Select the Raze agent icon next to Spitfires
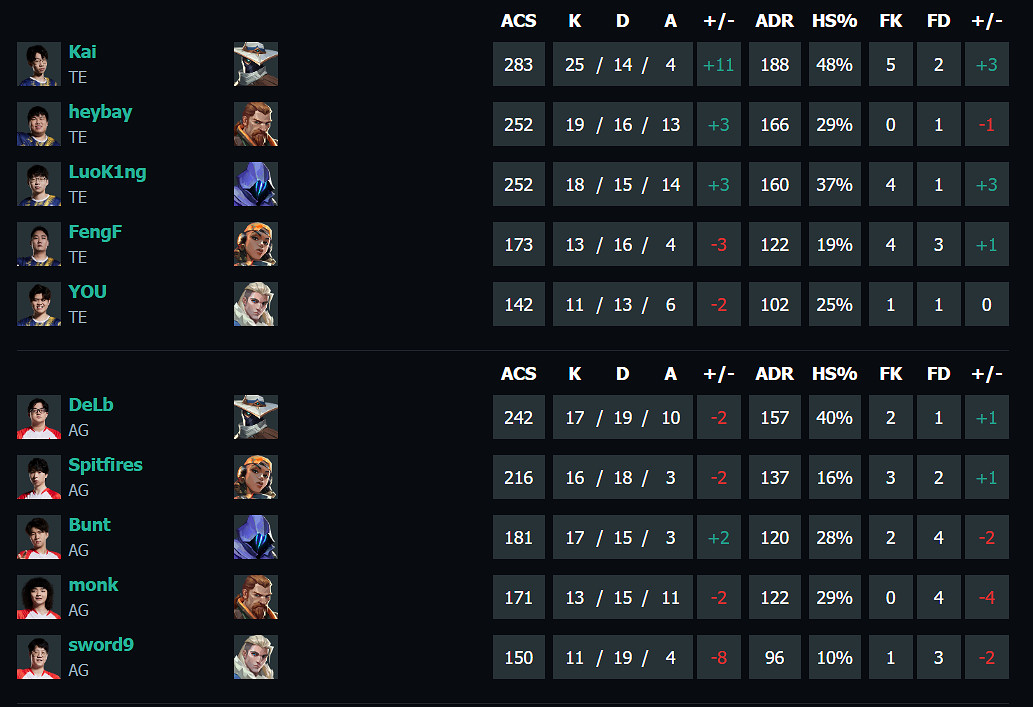 tap(256, 477)
